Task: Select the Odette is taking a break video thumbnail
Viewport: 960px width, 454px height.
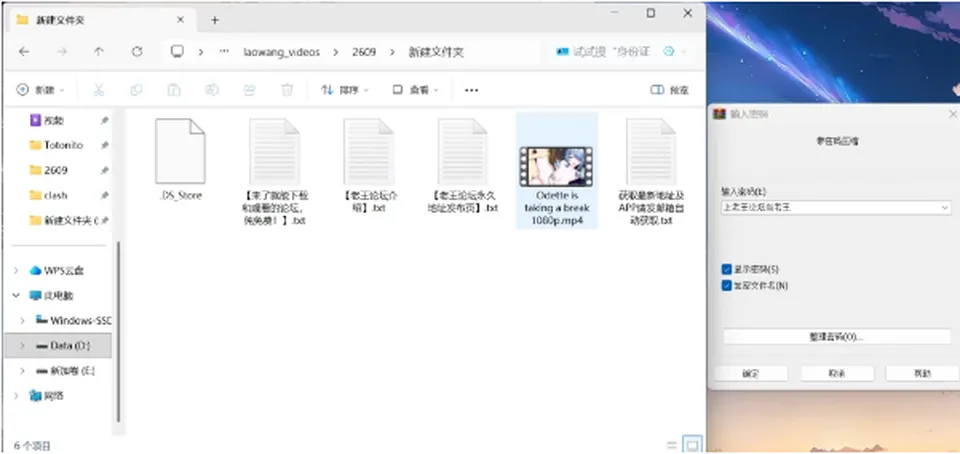Action: click(x=556, y=166)
